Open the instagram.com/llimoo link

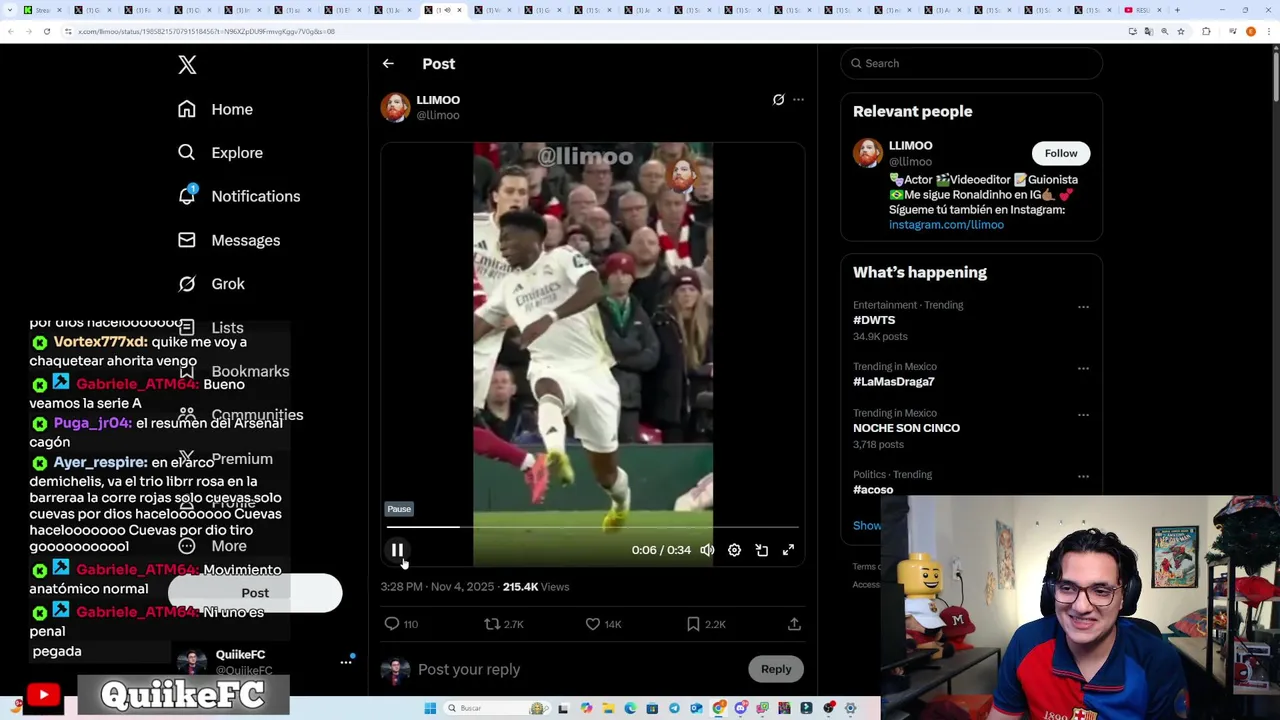pyautogui.click(x=946, y=225)
